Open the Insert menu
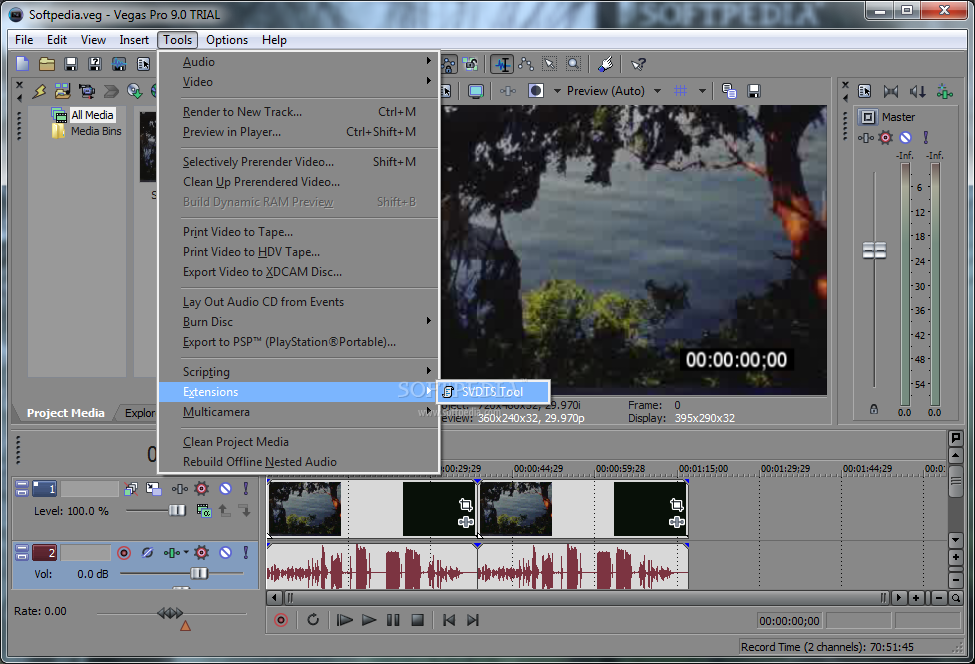The height and width of the screenshot is (664, 975). click(134, 40)
